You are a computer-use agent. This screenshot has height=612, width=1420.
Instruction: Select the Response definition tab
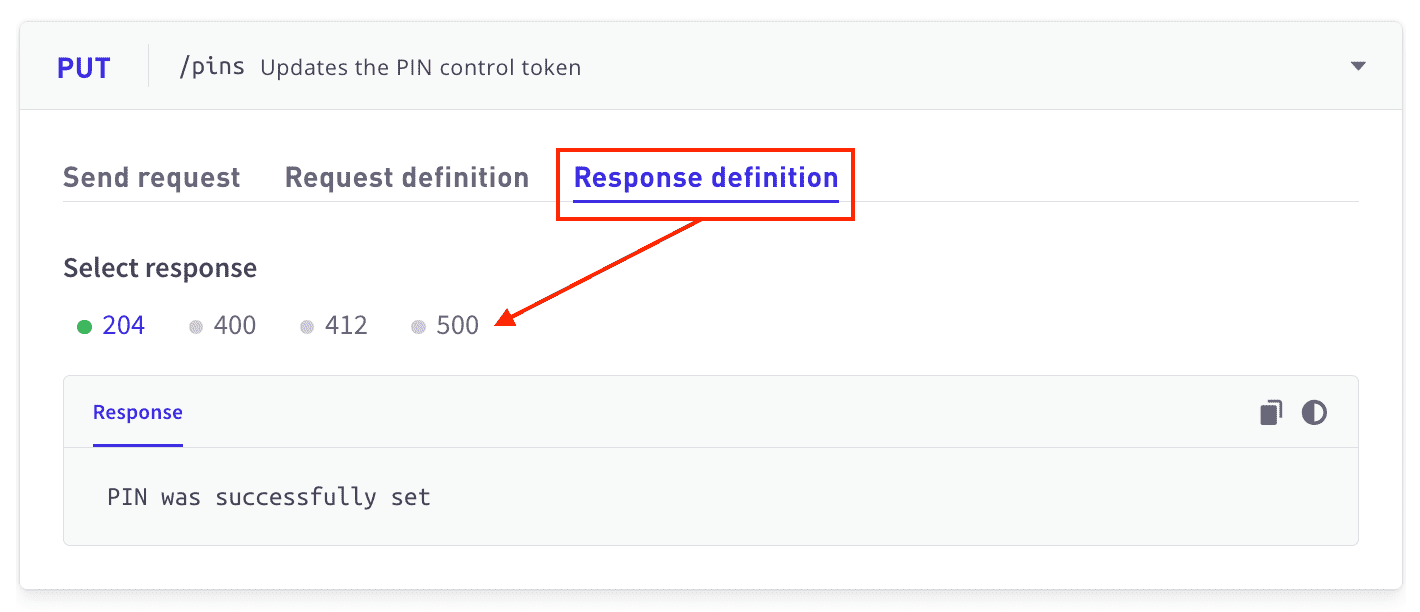(x=705, y=177)
